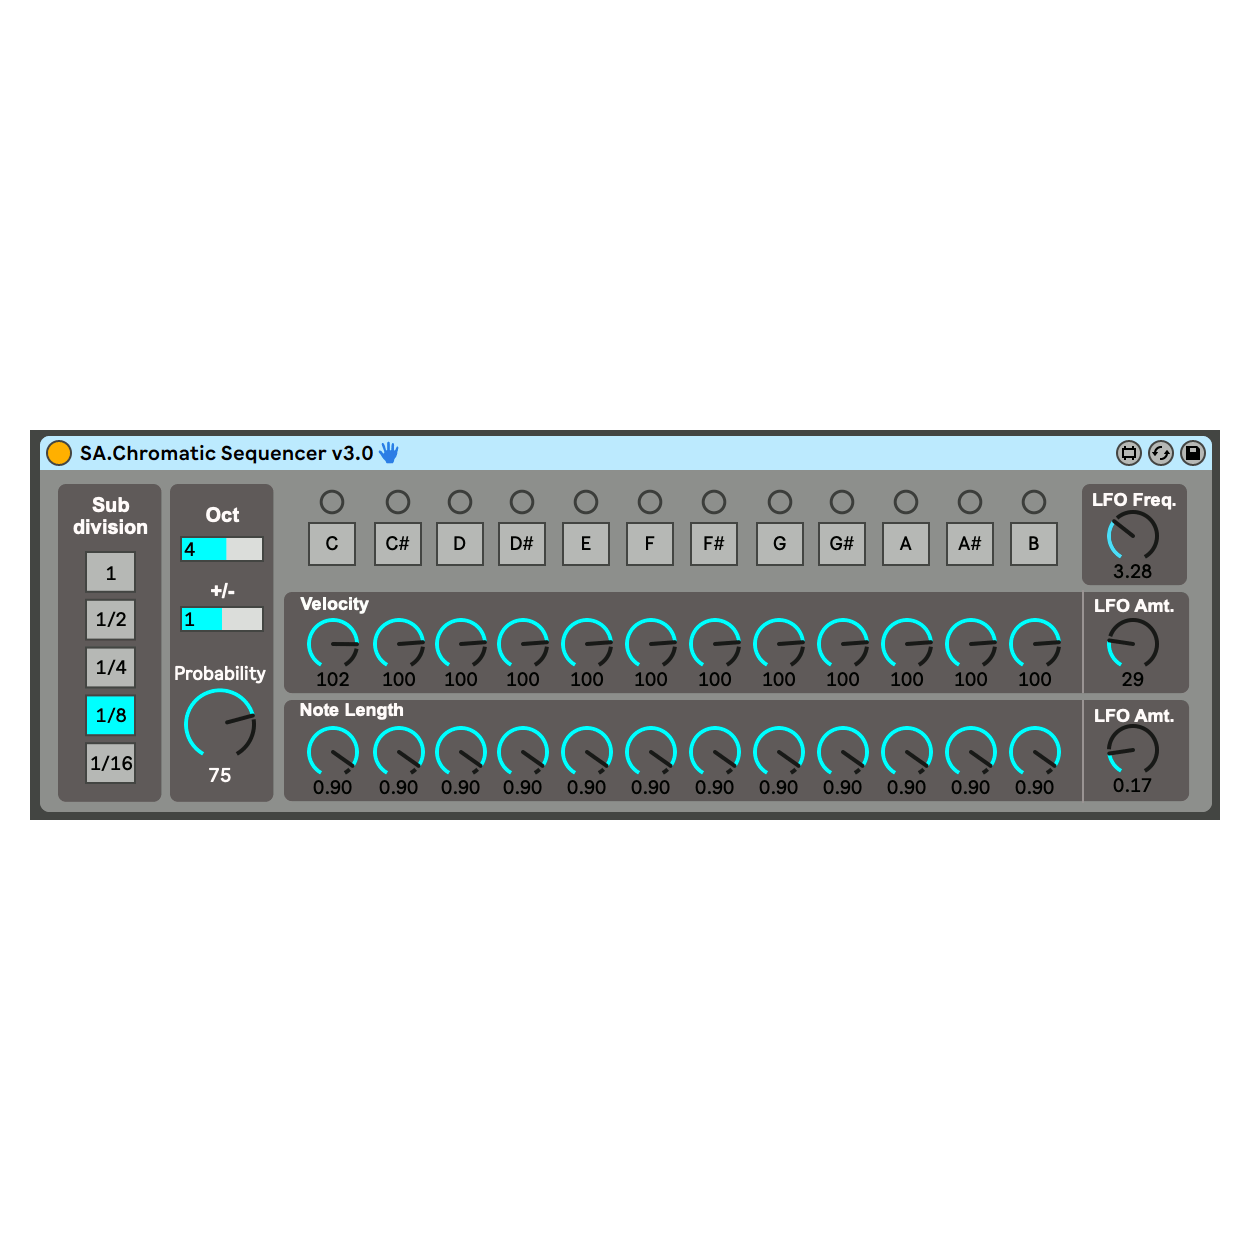This screenshot has height=1250, width=1250.
Task: Click the indicator circle above the B key
Action: (x=1034, y=502)
